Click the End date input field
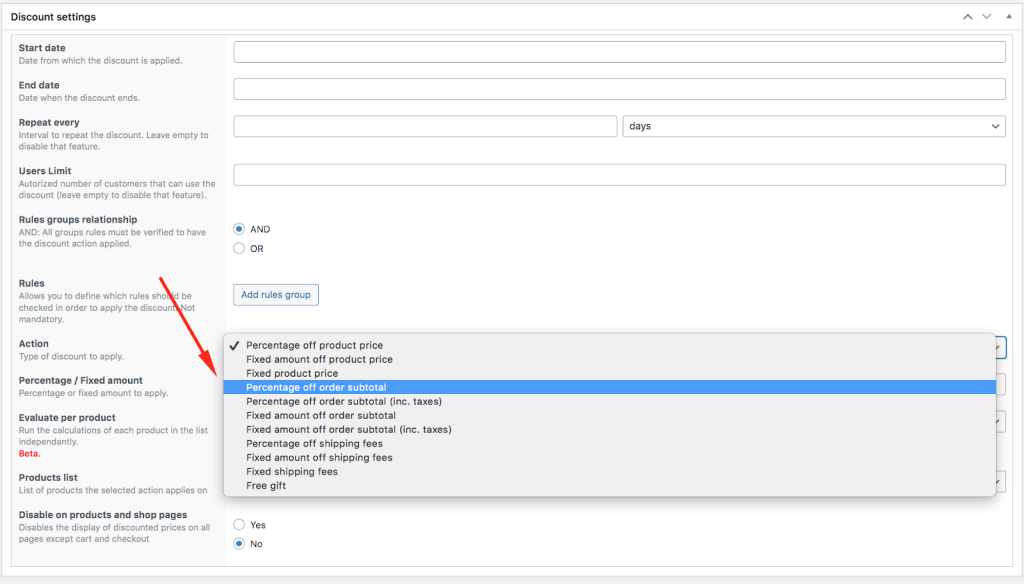This screenshot has width=1024, height=584. [x=619, y=89]
